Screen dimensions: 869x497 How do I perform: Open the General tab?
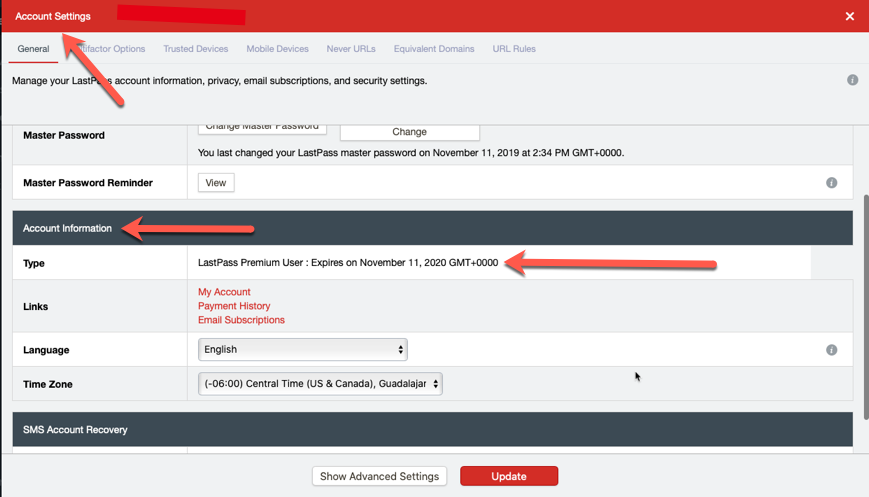(x=33, y=49)
